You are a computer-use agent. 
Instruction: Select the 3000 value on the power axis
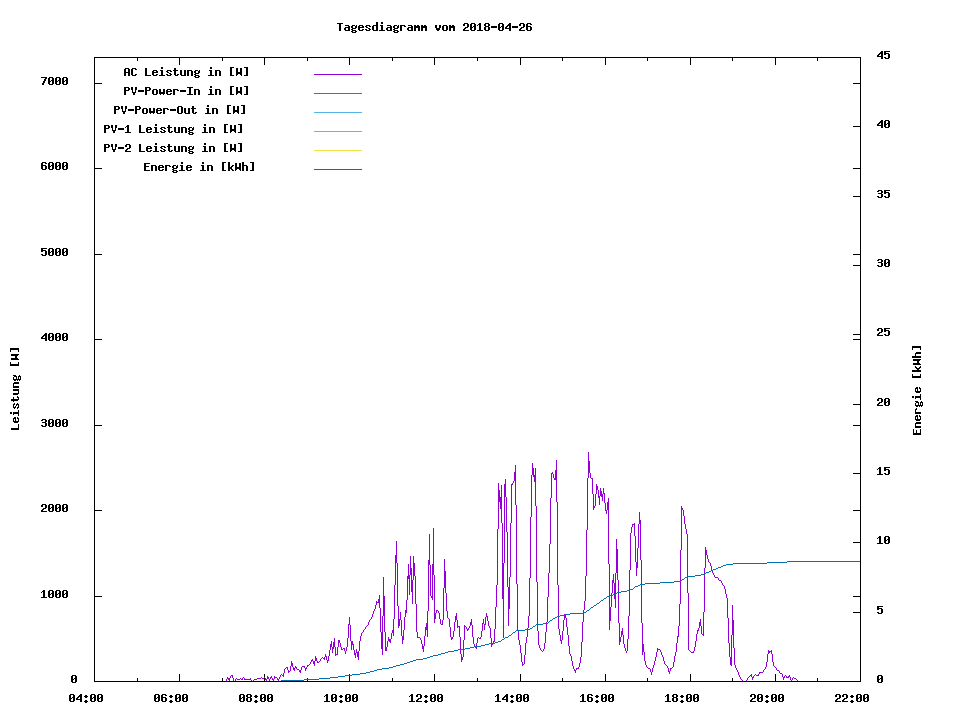tap(54, 424)
